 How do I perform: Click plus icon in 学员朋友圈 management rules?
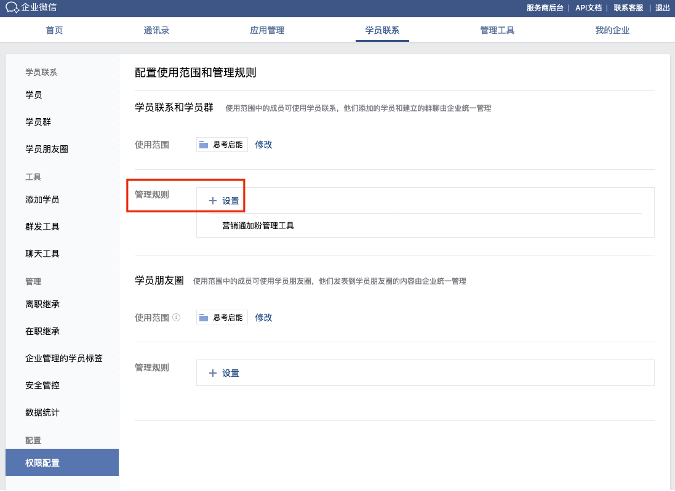tap(212, 373)
